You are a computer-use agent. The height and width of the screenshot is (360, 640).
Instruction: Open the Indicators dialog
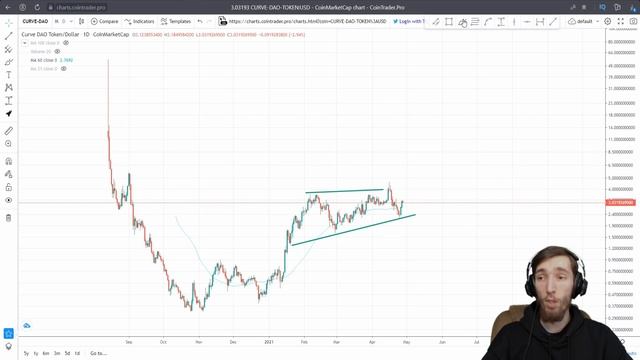(x=140, y=21)
